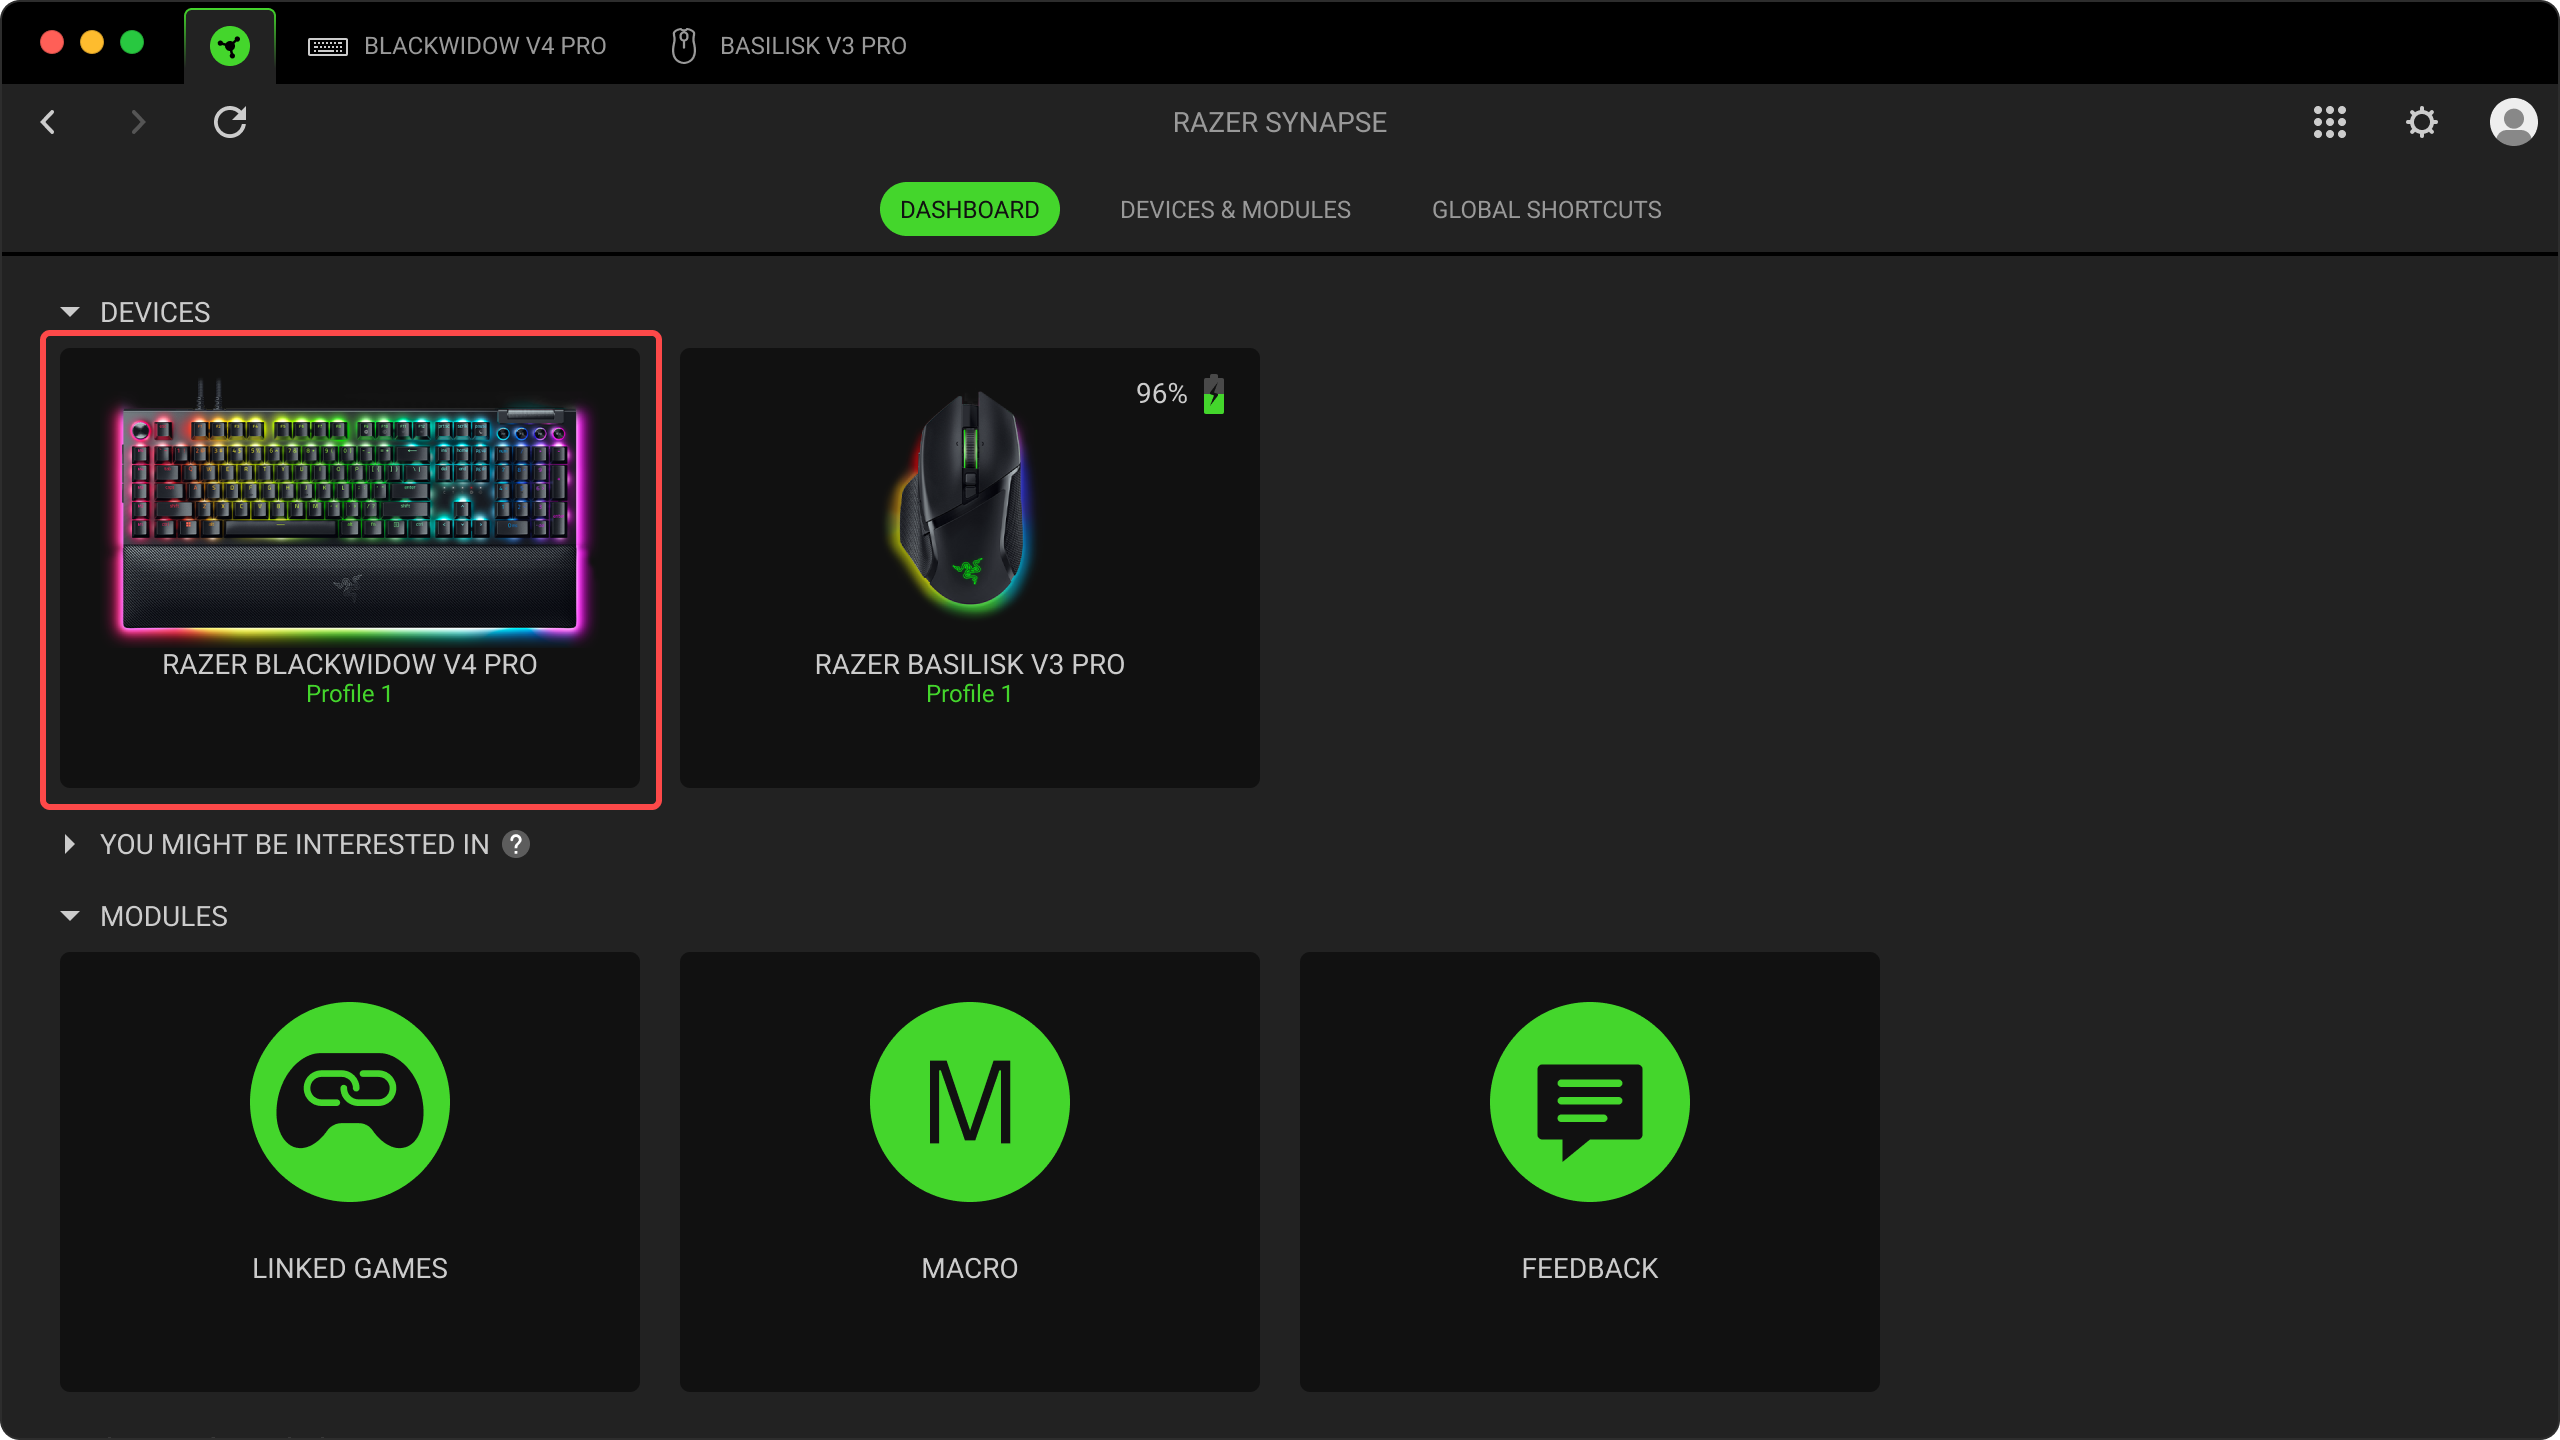Click the LINKED GAMES label
Screen dimensions: 2560x1440
point(349,1268)
